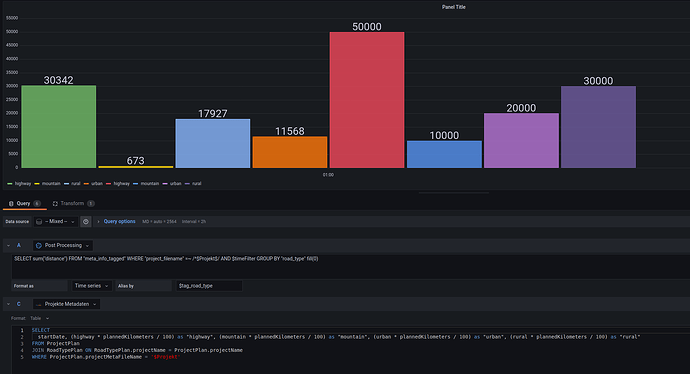Click the green bar valued 30342
This screenshot has height=374, width=690.
(59, 127)
